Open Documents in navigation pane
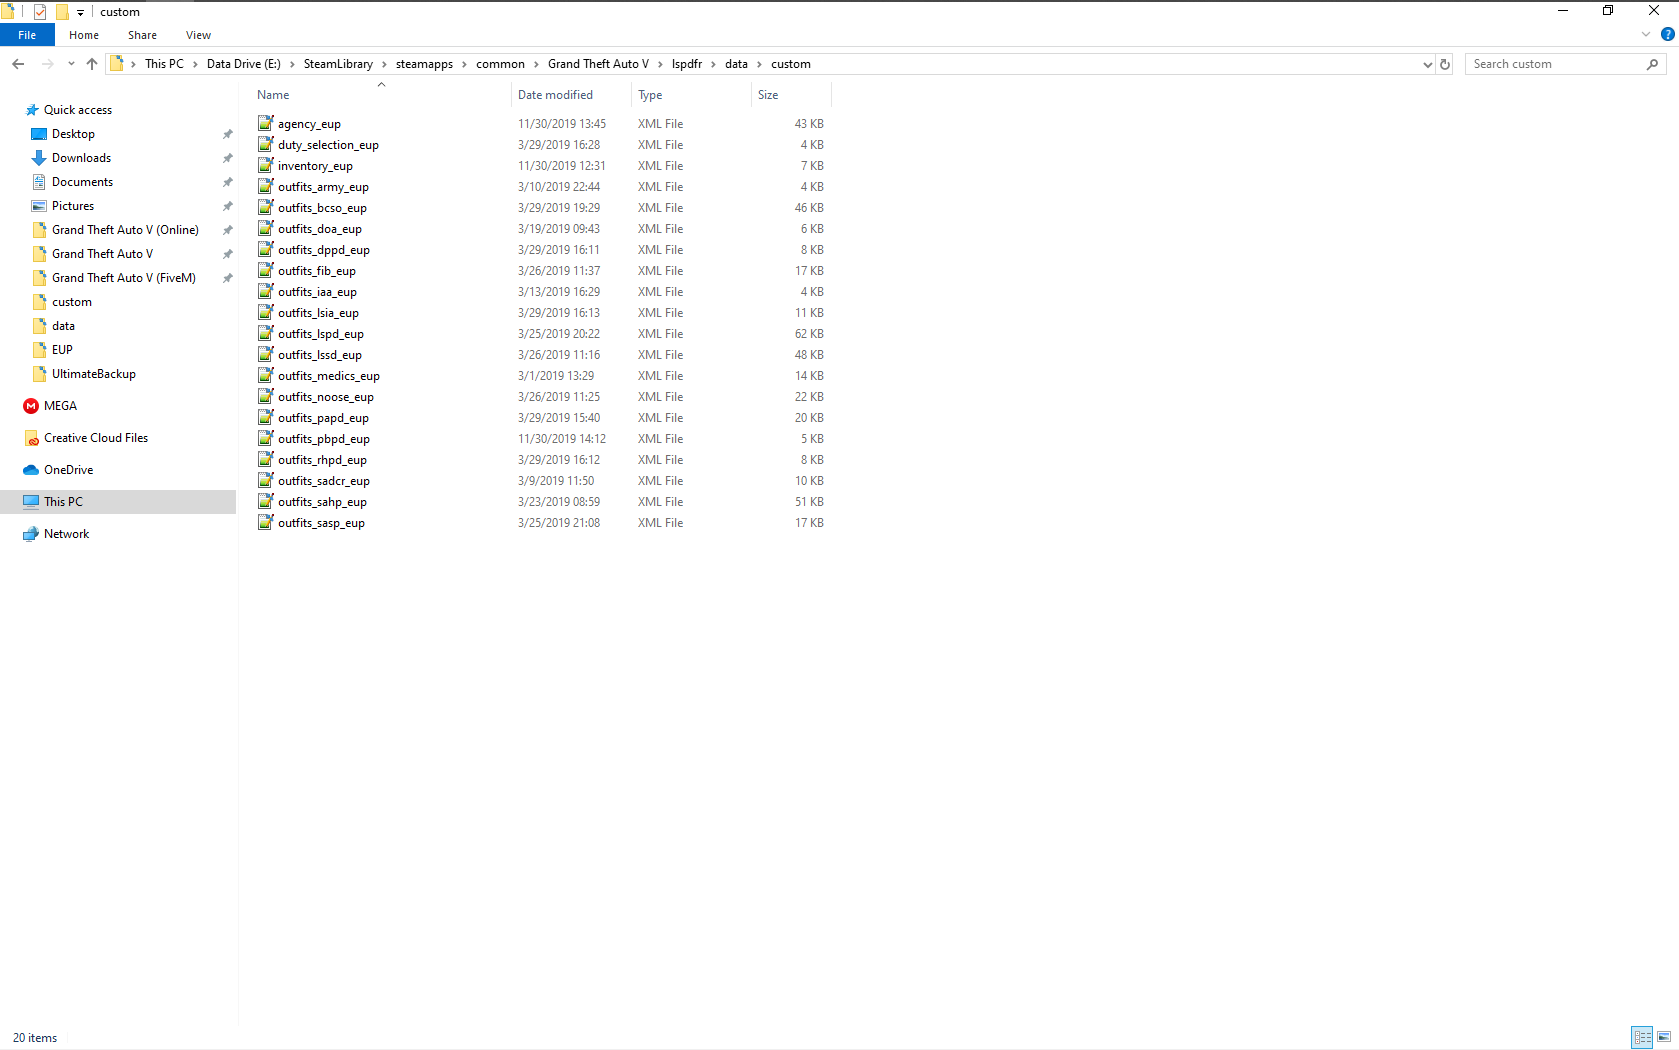The image size is (1679, 1050). point(82,182)
